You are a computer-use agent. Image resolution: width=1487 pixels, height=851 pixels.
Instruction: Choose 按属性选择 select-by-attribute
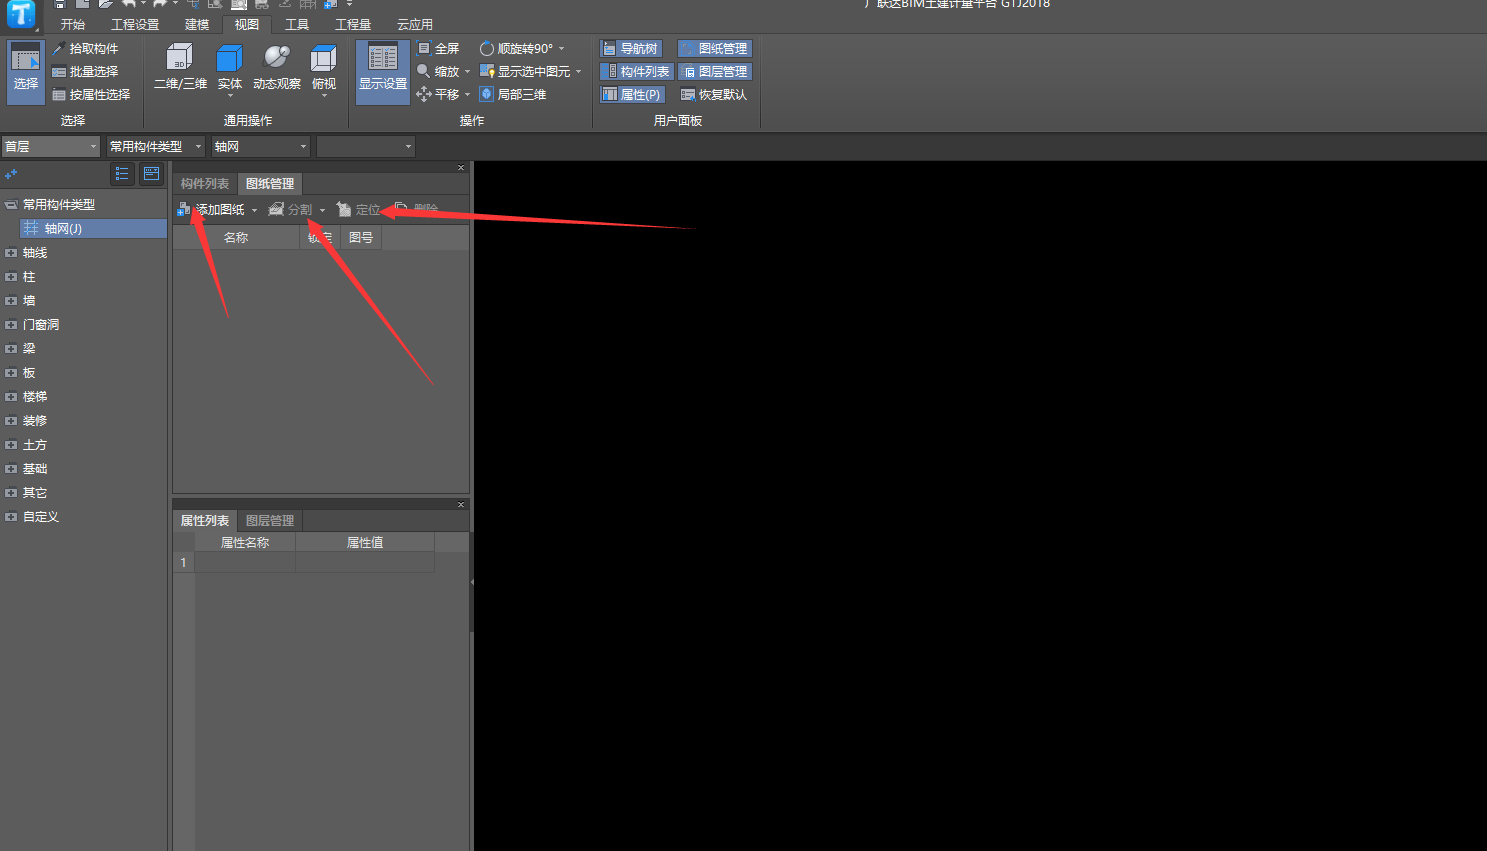[92, 94]
